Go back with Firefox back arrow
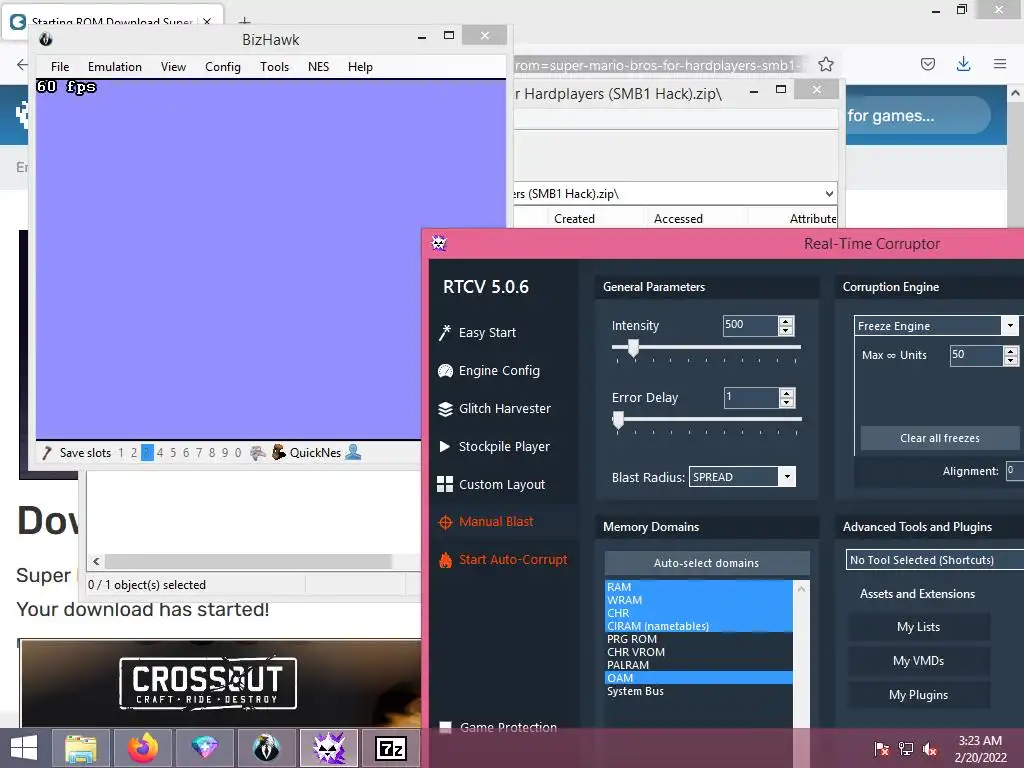 click(x=22, y=64)
